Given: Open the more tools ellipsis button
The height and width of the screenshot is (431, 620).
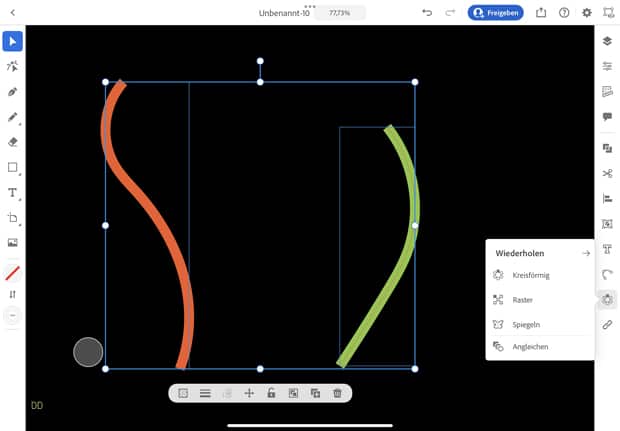Looking at the screenshot, I should (x=13, y=315).
